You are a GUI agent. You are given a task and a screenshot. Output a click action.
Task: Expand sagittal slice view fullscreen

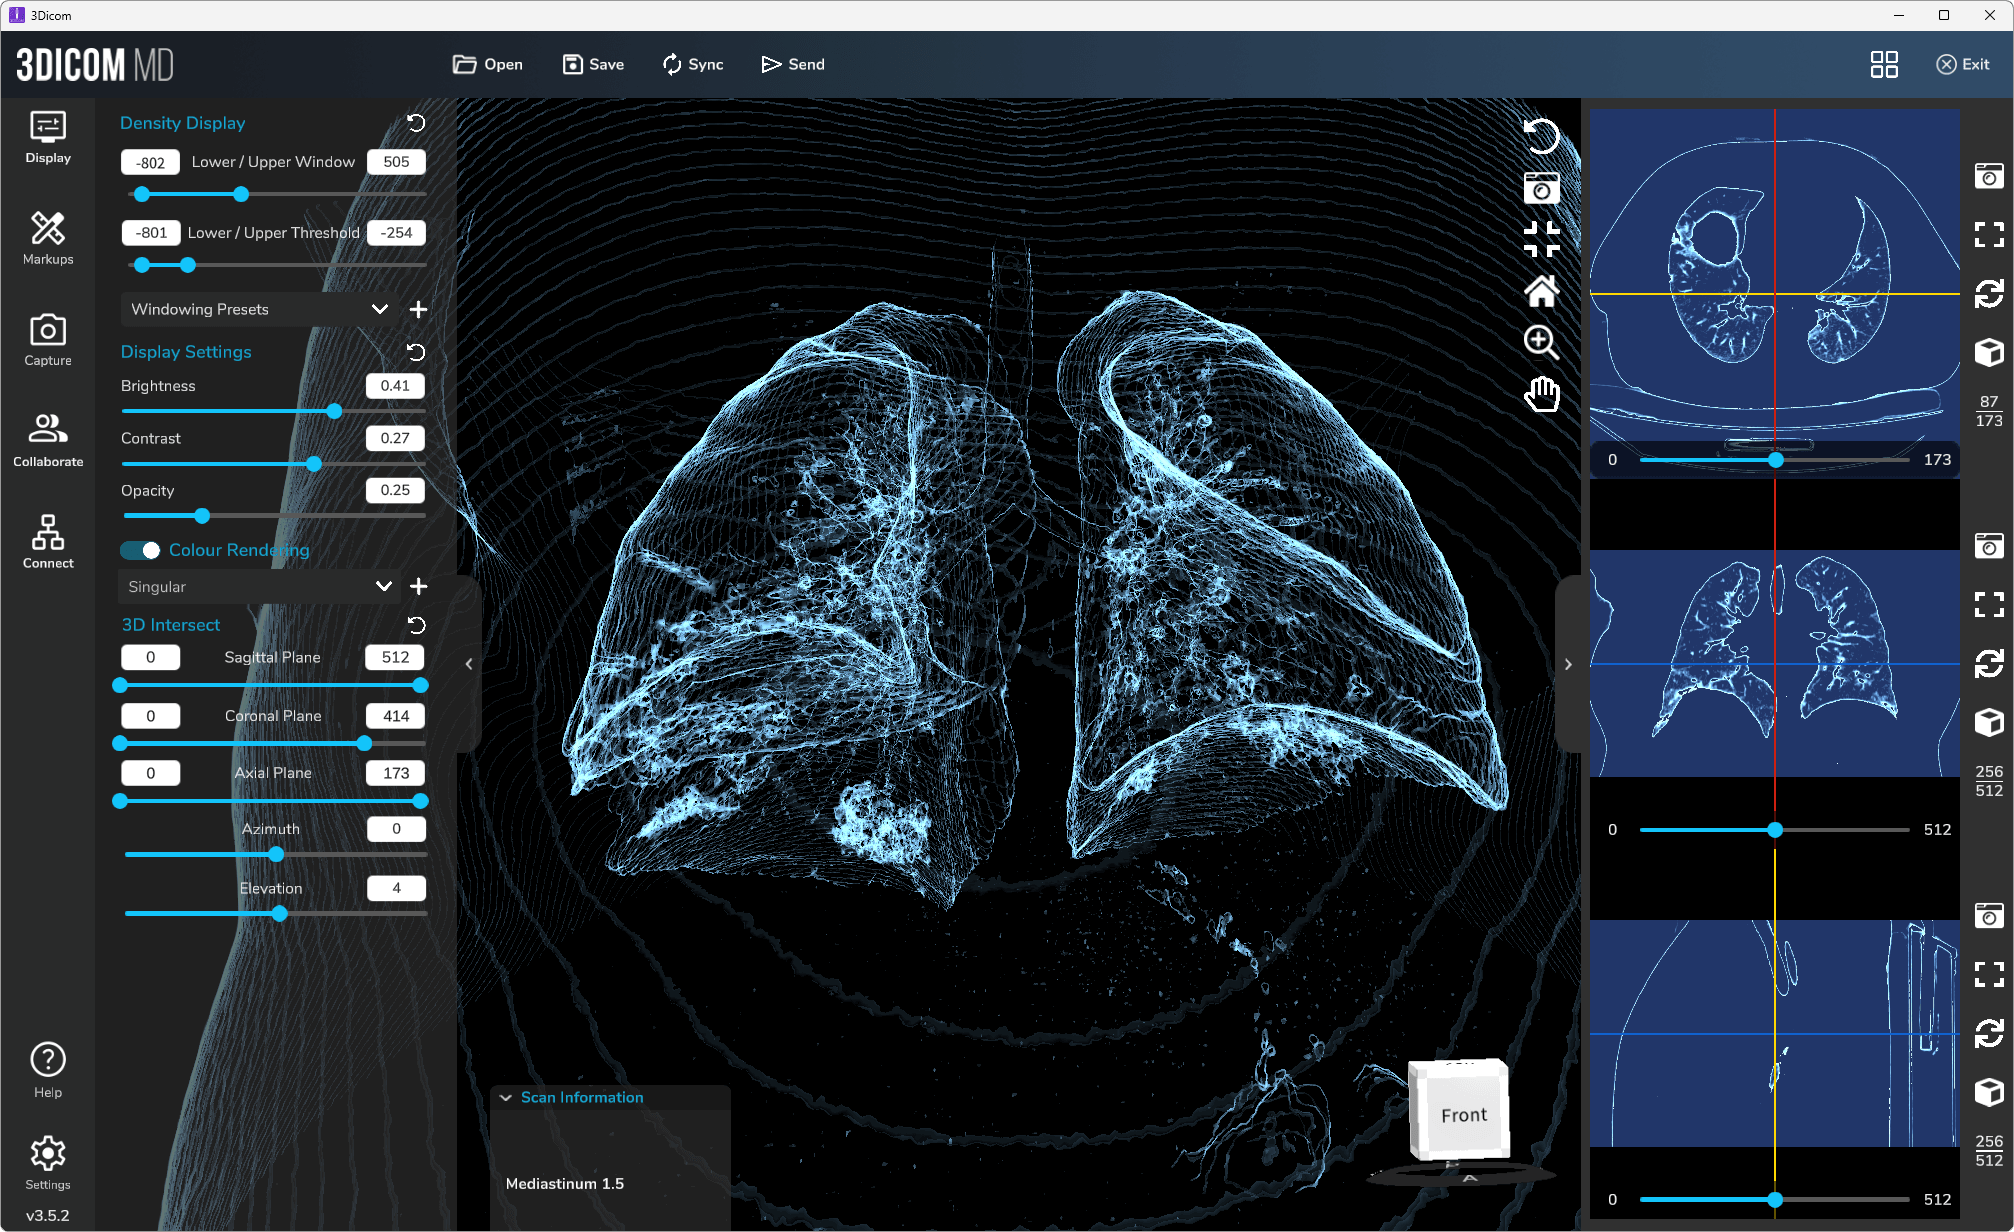pyautogui.click(x=1989, y=975)
